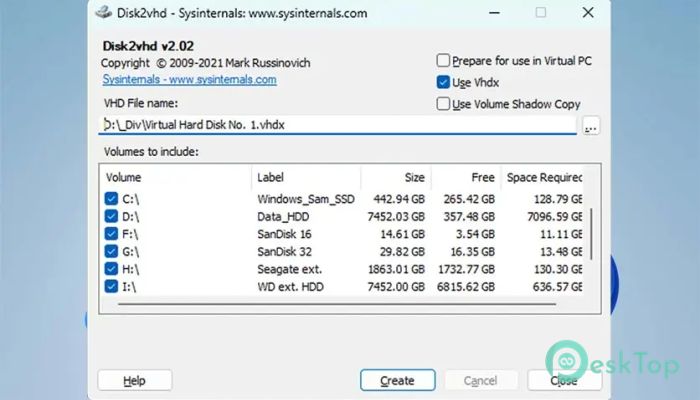Open the Sysinternals website link
The width and height of the screenshot is (700, 400).
point(189,79)
